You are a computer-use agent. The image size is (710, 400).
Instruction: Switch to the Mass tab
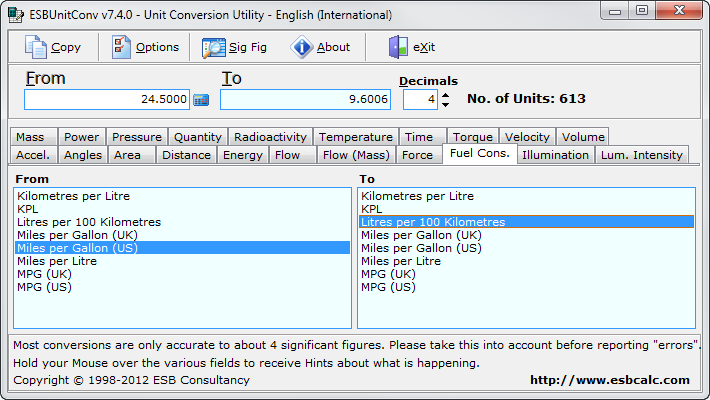[x=34, y=137]
